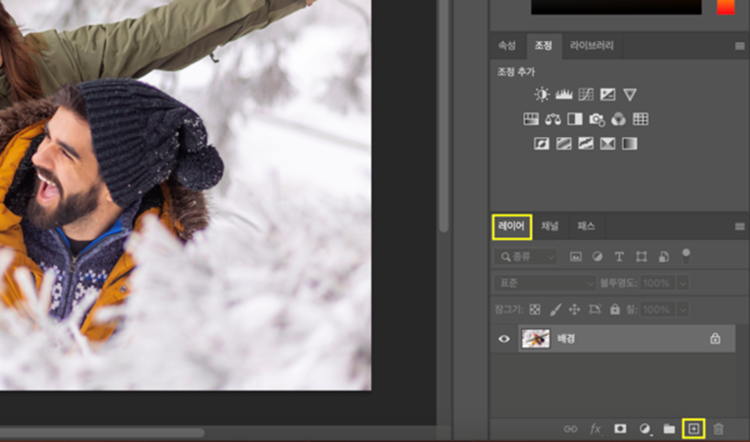Screen dimensions: 750x442
Task: Add a Selective Color adjustment (crossed envelope icon)
Action: tap(607, 144)
